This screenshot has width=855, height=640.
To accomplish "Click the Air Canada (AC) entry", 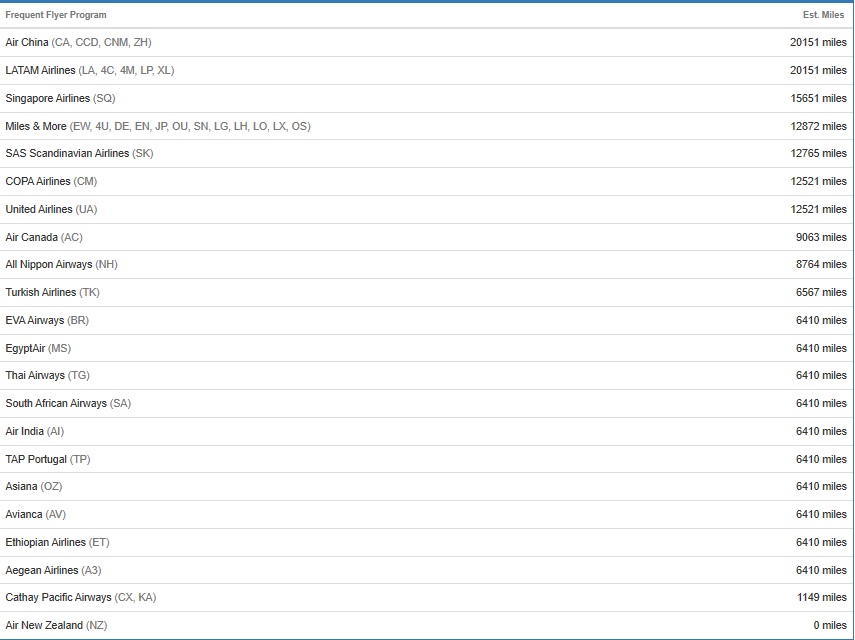I will (44, 237).
